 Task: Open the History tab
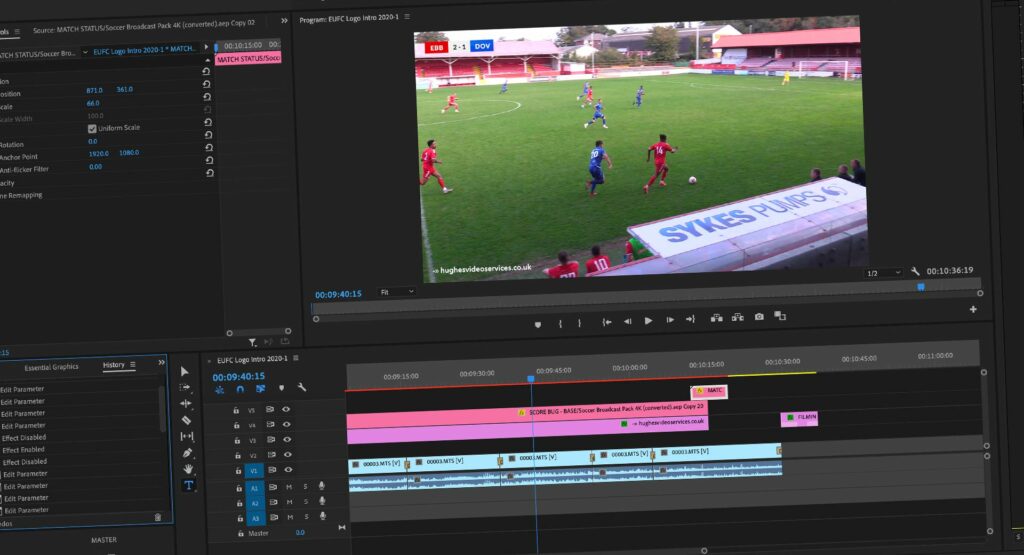pyautogui.click(x=114, y=365)
